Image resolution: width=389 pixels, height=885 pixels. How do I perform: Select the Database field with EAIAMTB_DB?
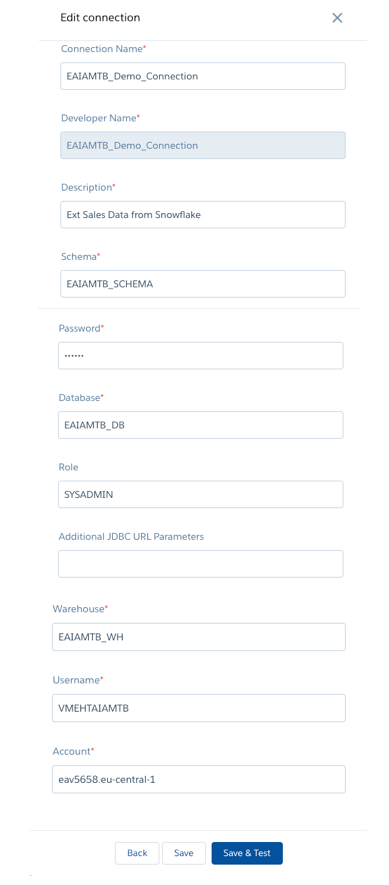click(200, 425)
